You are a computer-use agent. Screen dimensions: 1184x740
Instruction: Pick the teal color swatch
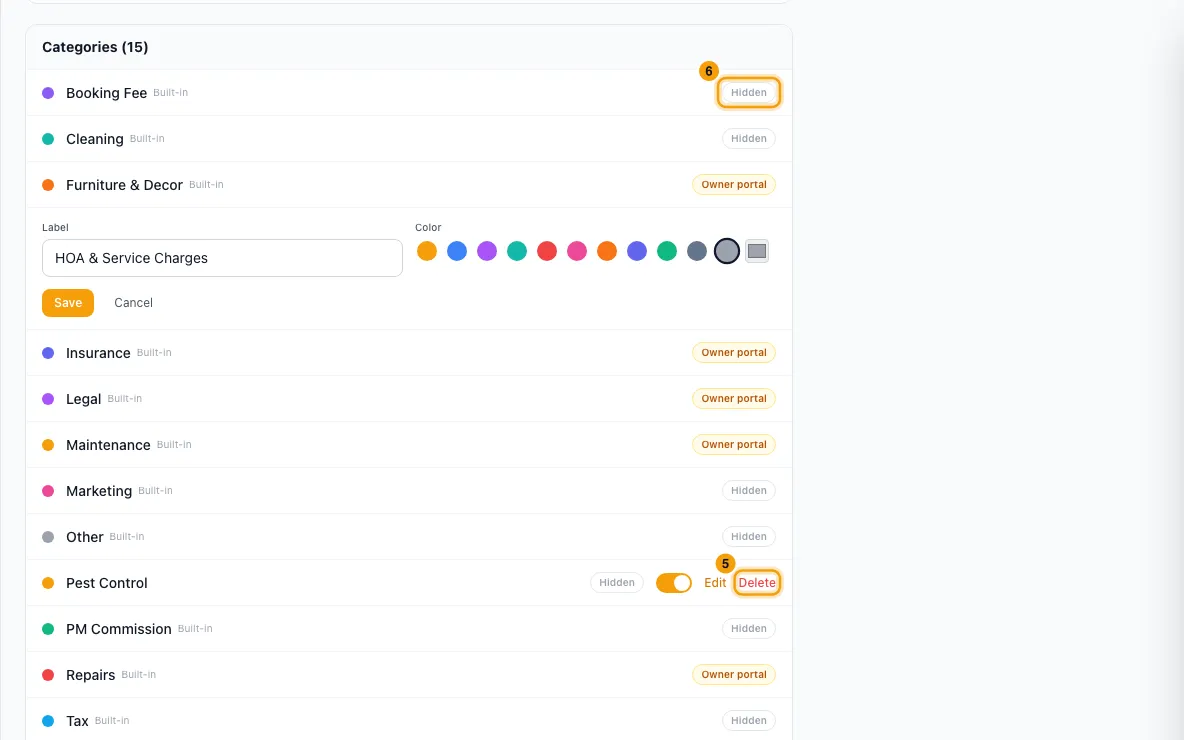516,251
